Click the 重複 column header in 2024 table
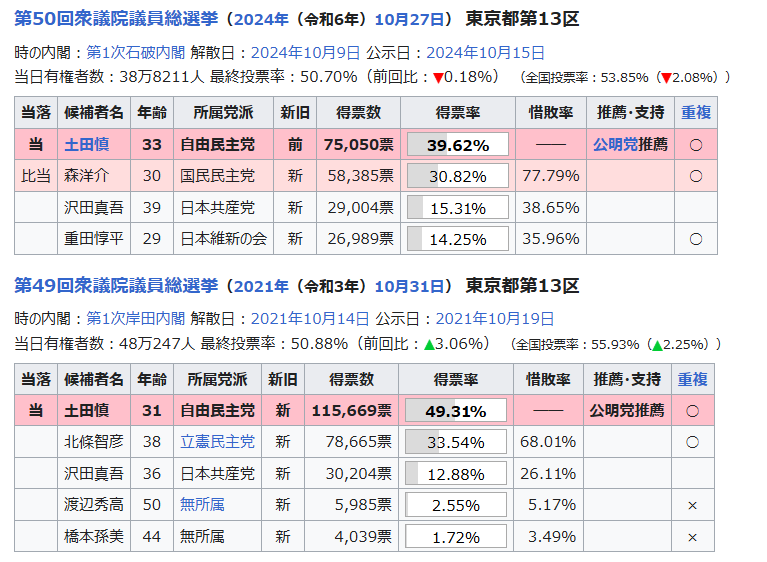The height and width of the screenshot is (562, 767). 695,113
